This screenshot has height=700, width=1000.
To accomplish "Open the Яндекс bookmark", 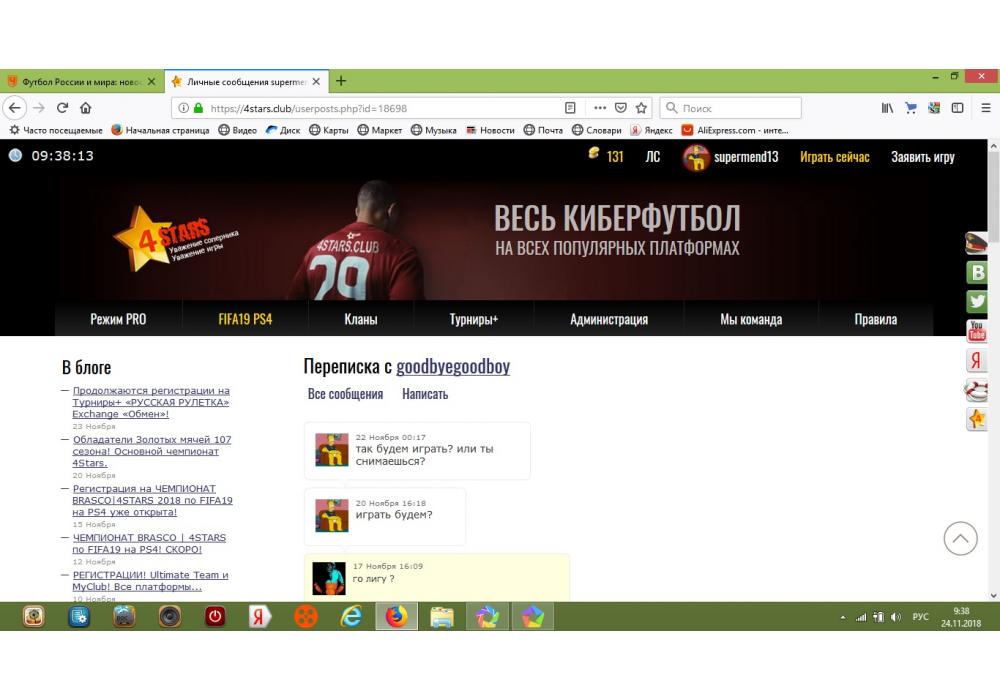I will coord(652,130).
